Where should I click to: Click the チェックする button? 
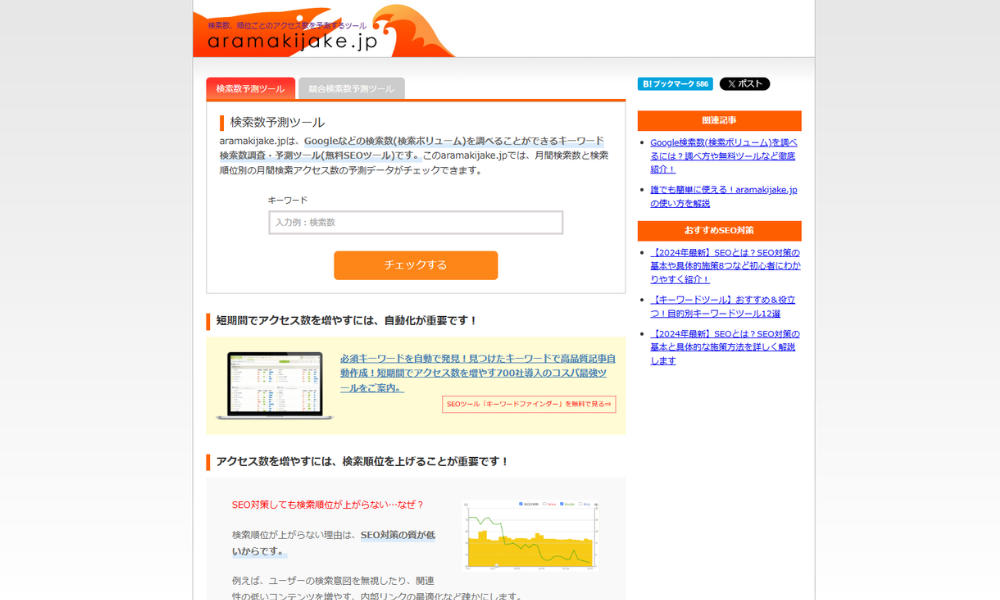point(415,266)
